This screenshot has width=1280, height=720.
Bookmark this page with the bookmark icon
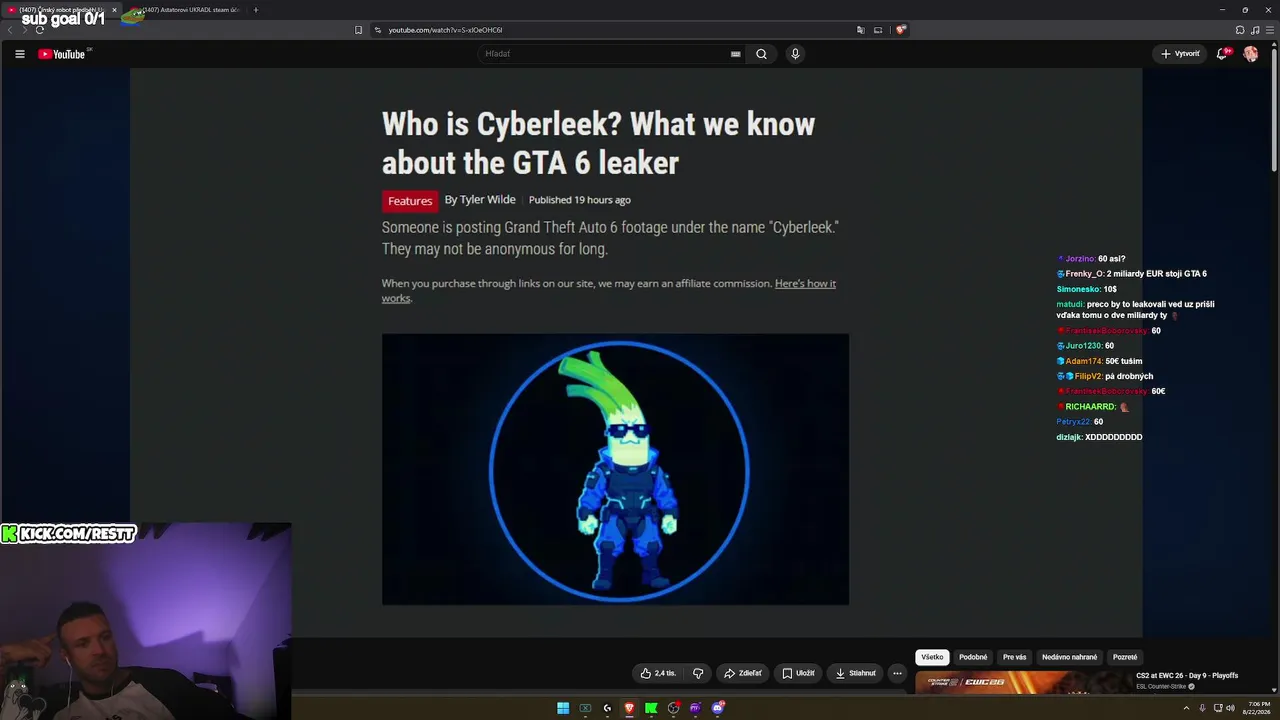359,30
